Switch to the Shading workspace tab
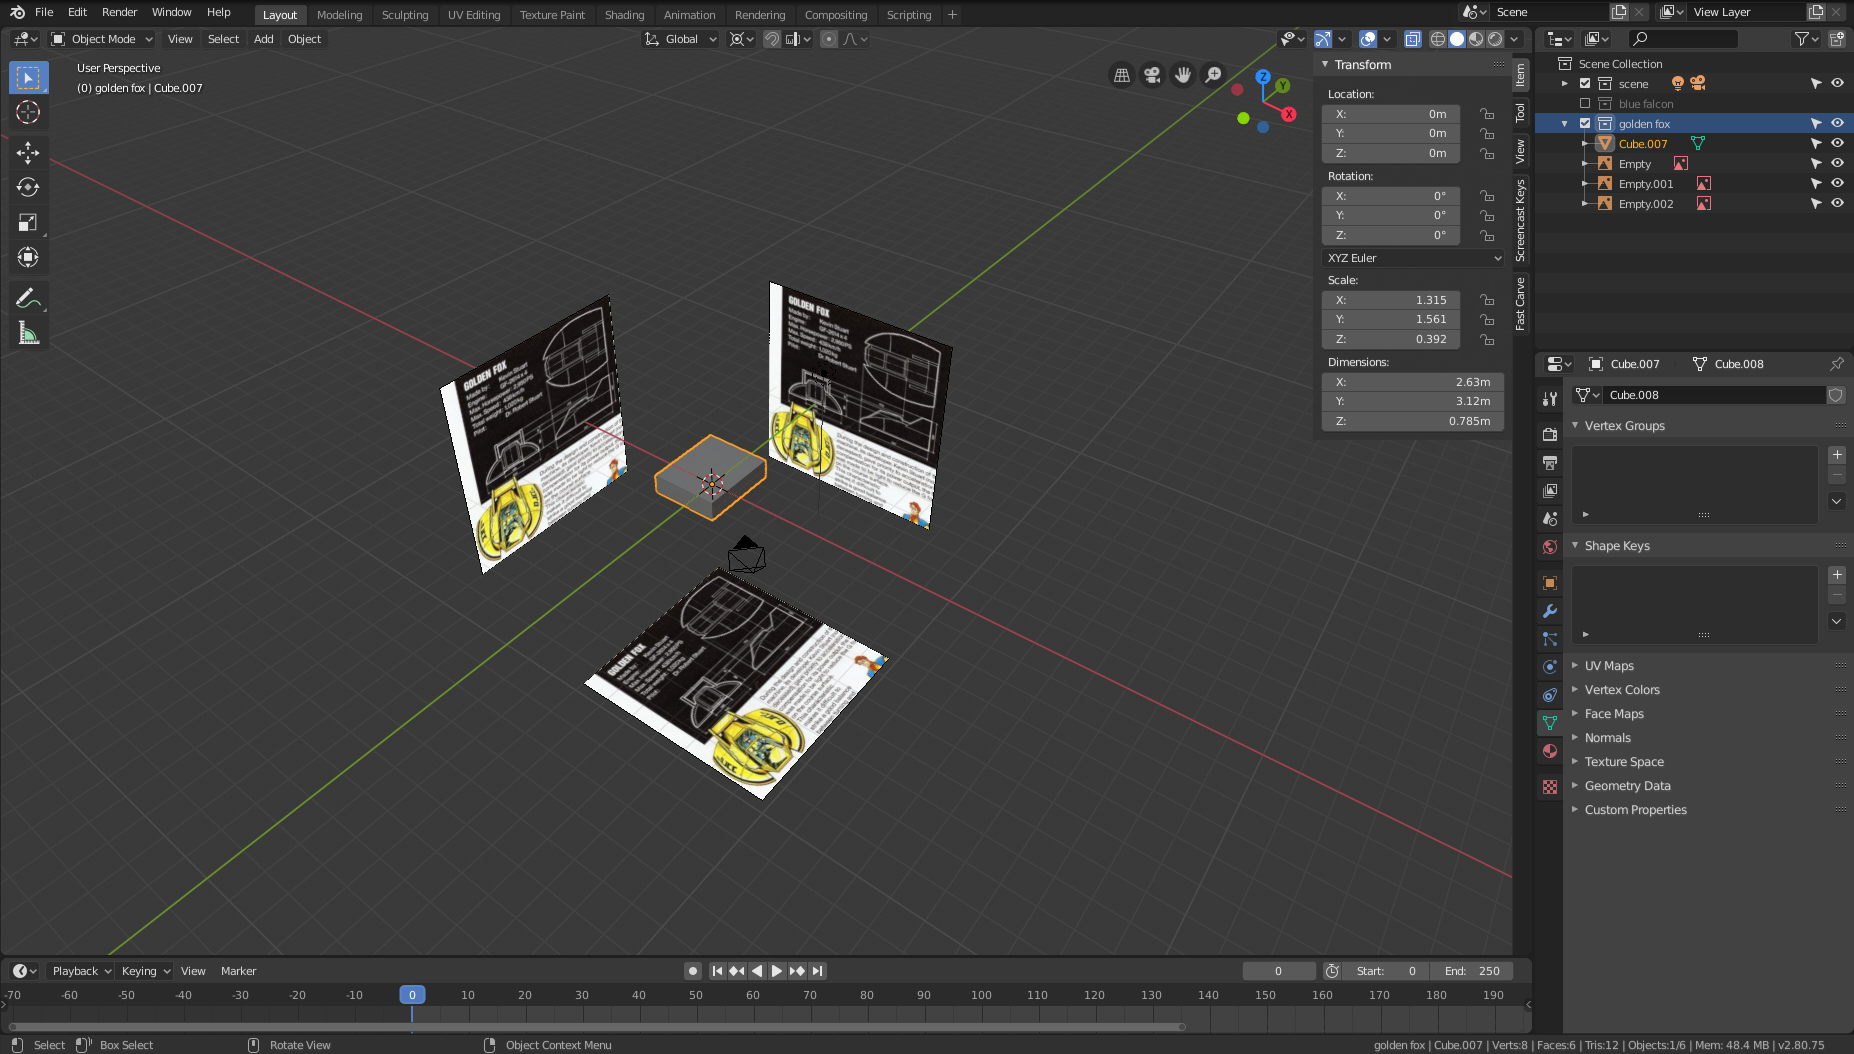The image size is (1854, 1054). click(624, 15)
